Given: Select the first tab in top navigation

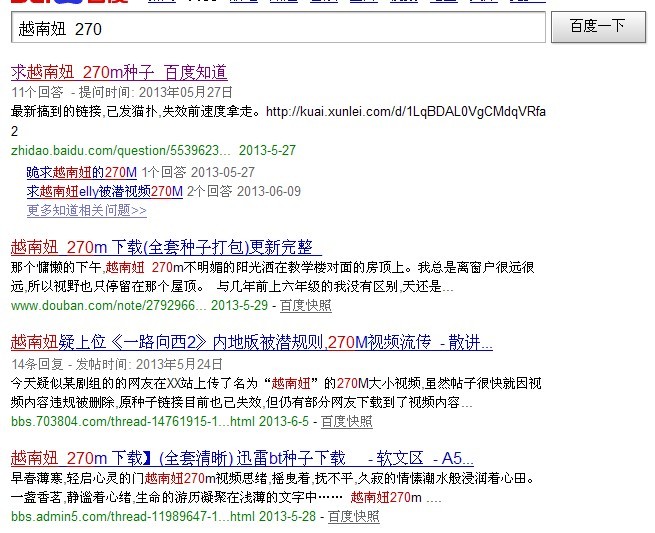Looking at the screenshot, I should 160,3.
